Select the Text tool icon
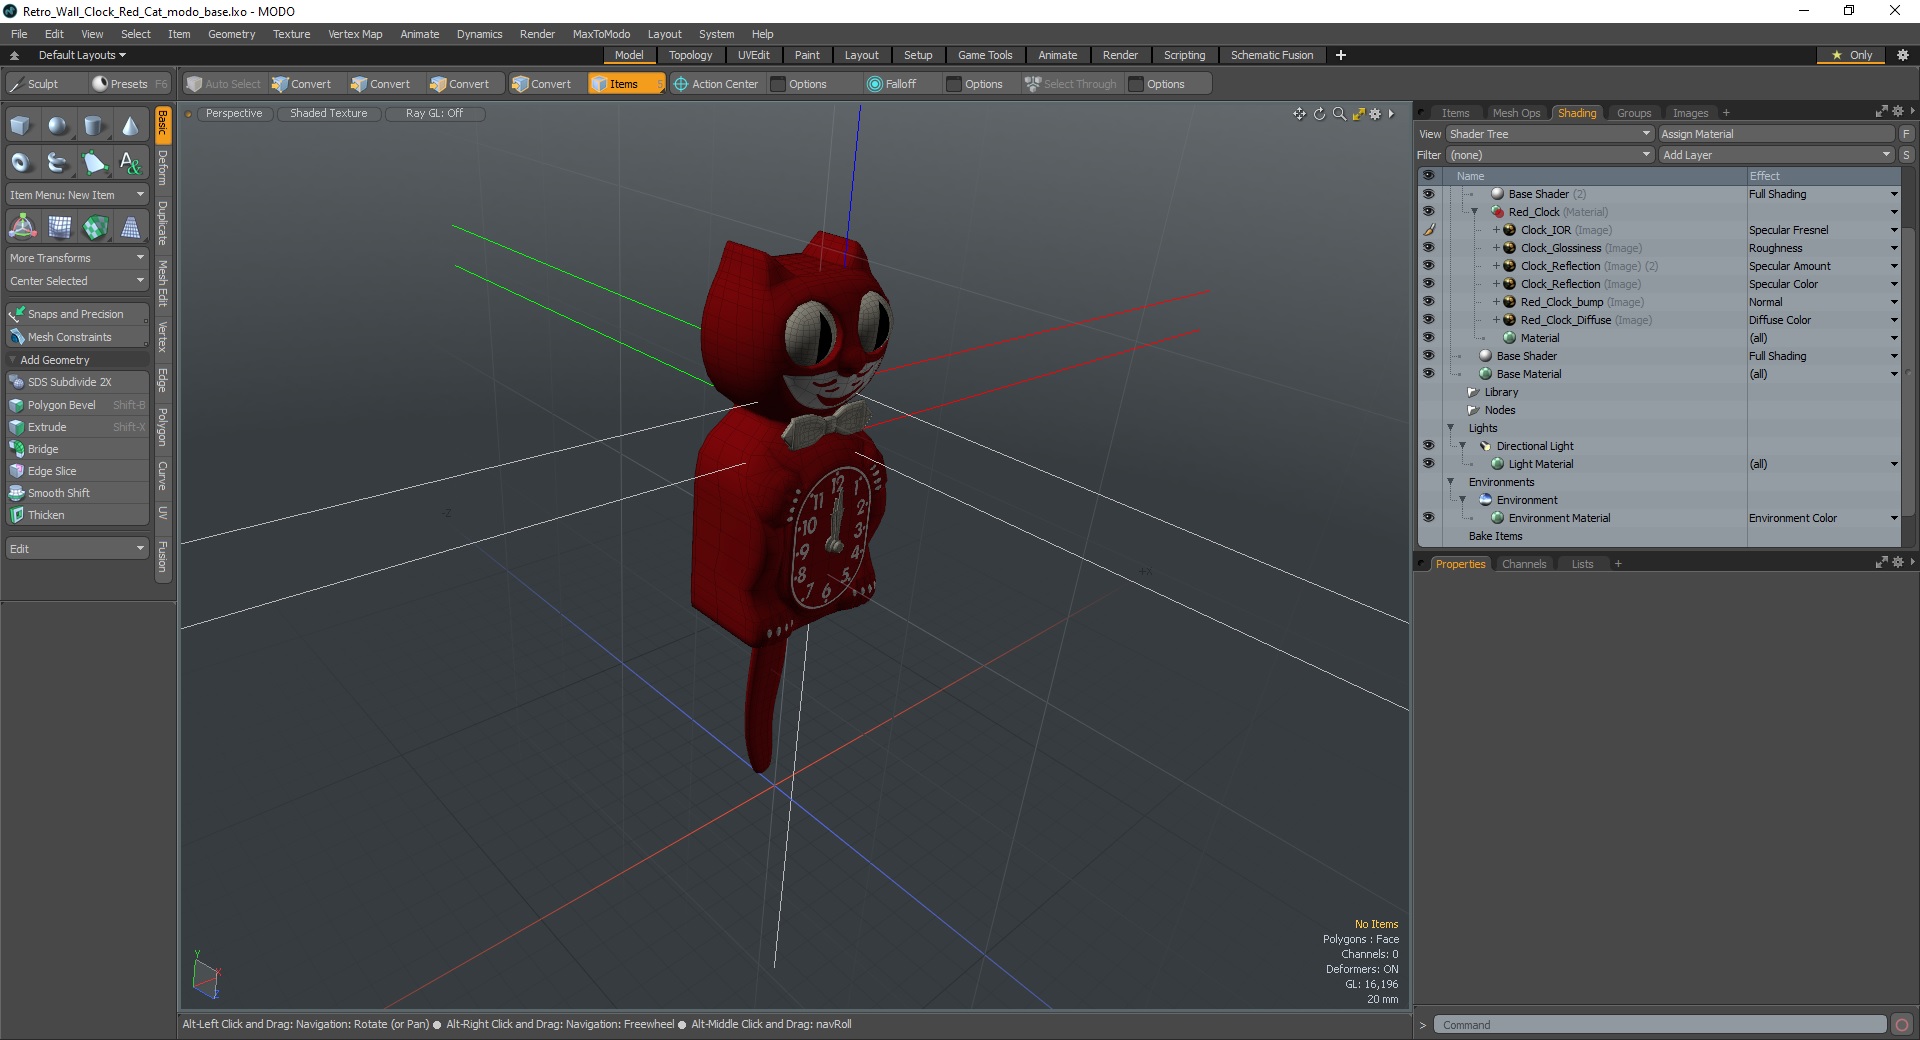The height and width of the screenshot is (1040, 1920). point(130,162)
